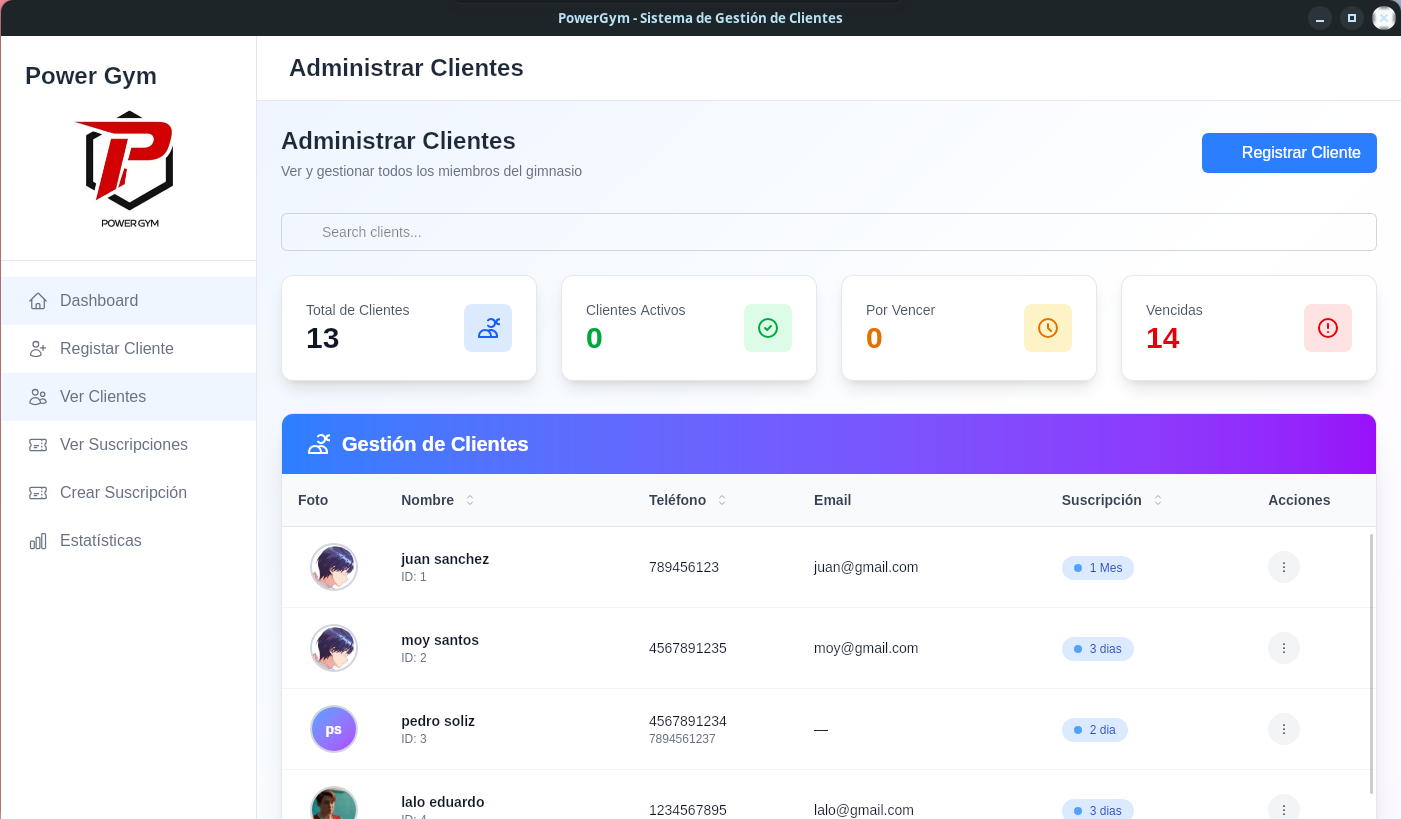Click the phone number 789456123
The image size is (1401, 819).
click(684, 567)
